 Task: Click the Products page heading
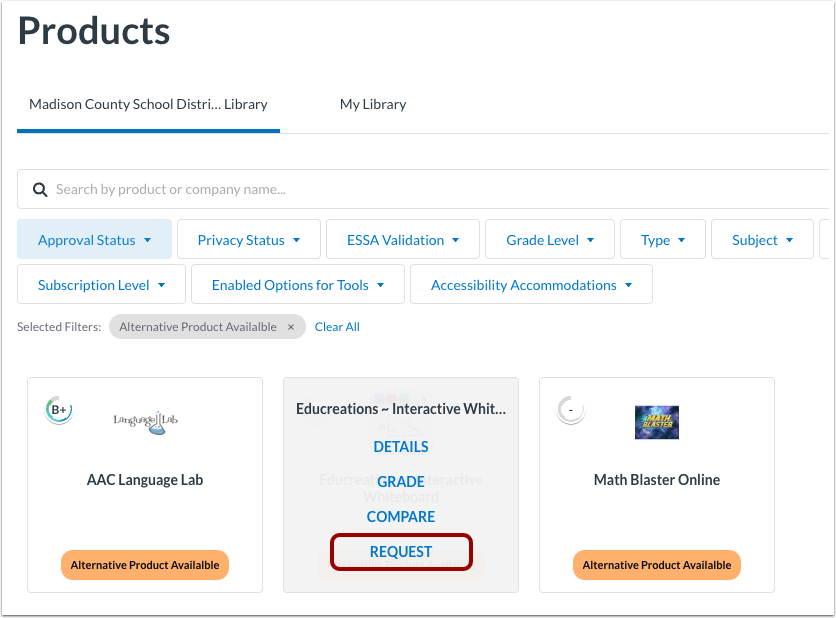(94, 31)
